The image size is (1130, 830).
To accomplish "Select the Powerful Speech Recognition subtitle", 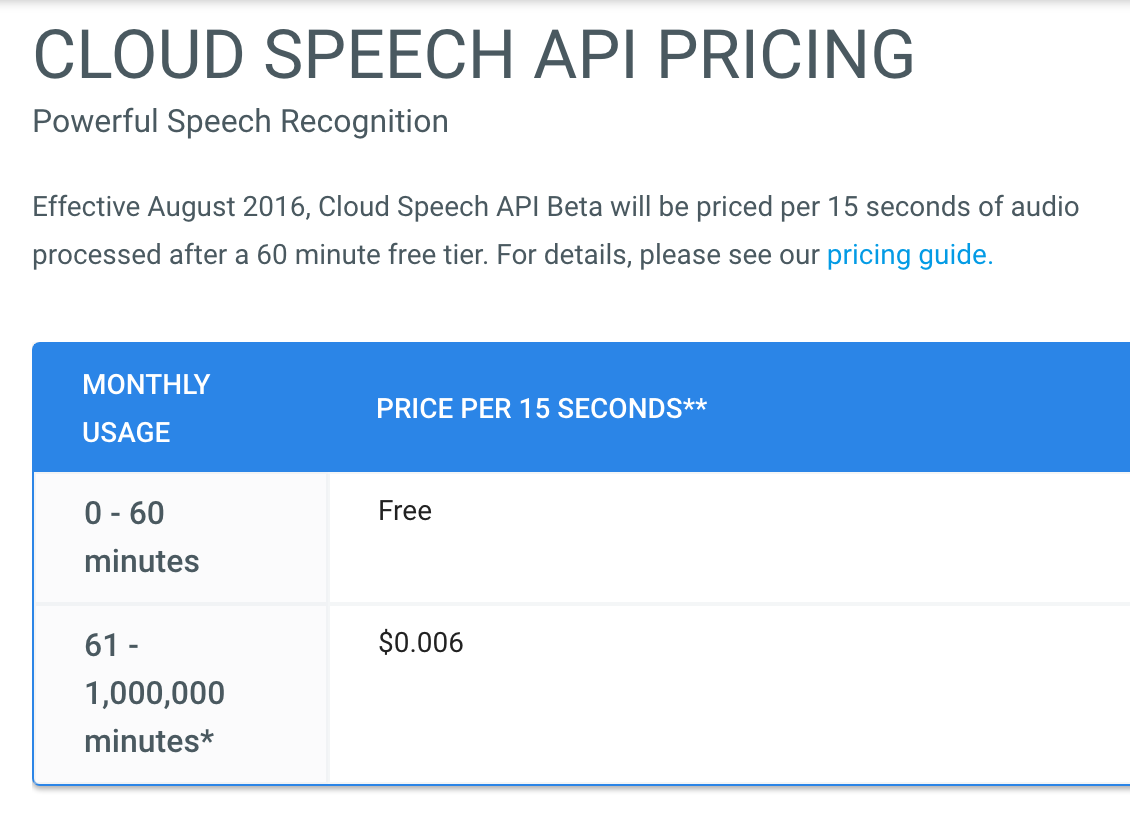I will point(241,121).
